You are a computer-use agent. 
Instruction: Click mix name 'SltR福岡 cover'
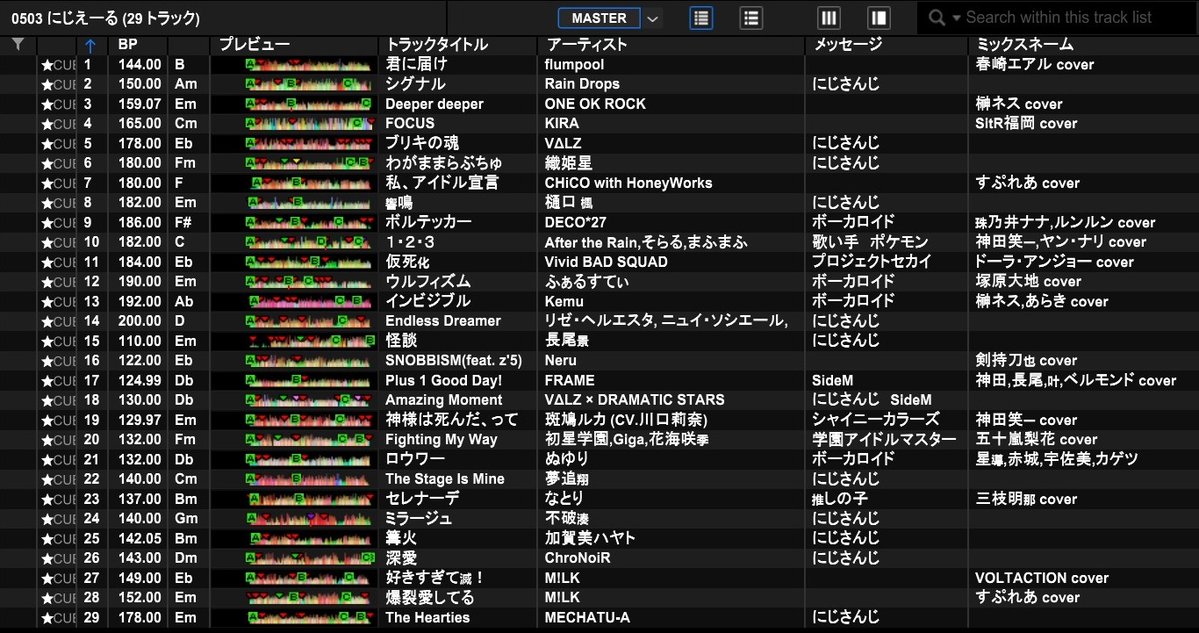[1026, 124]
